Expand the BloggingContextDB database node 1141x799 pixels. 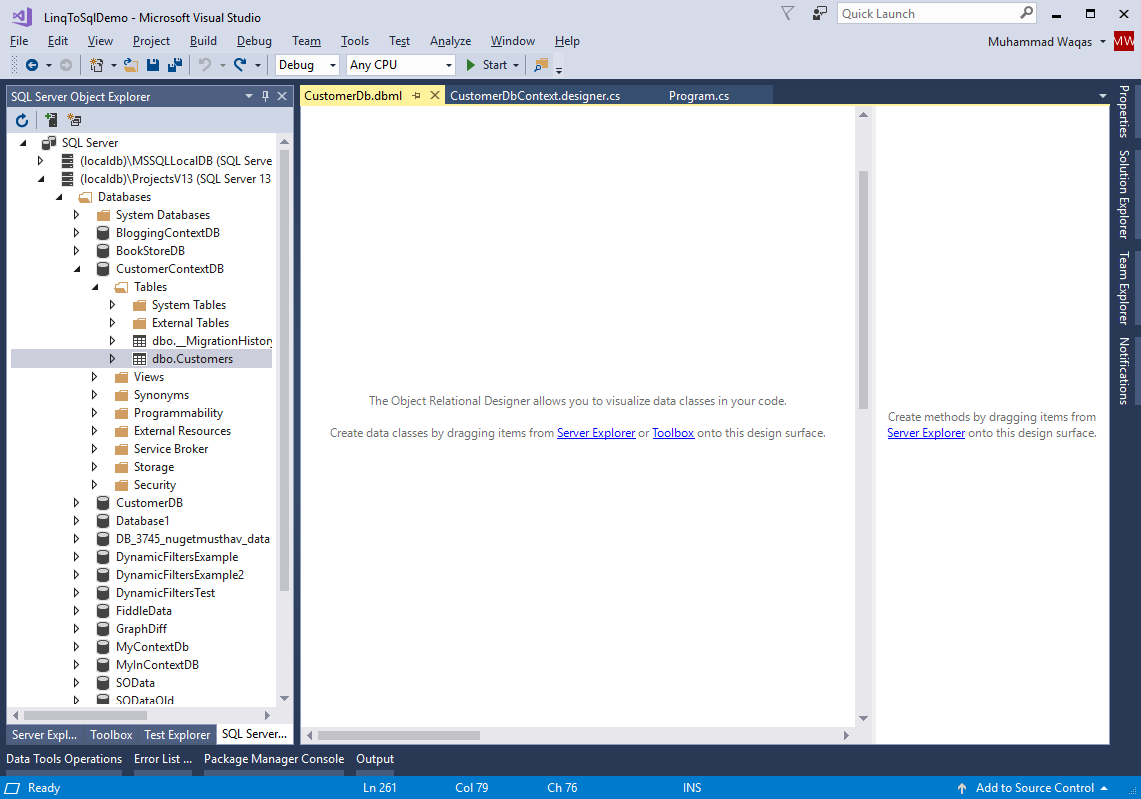click(x=76, y=233)
